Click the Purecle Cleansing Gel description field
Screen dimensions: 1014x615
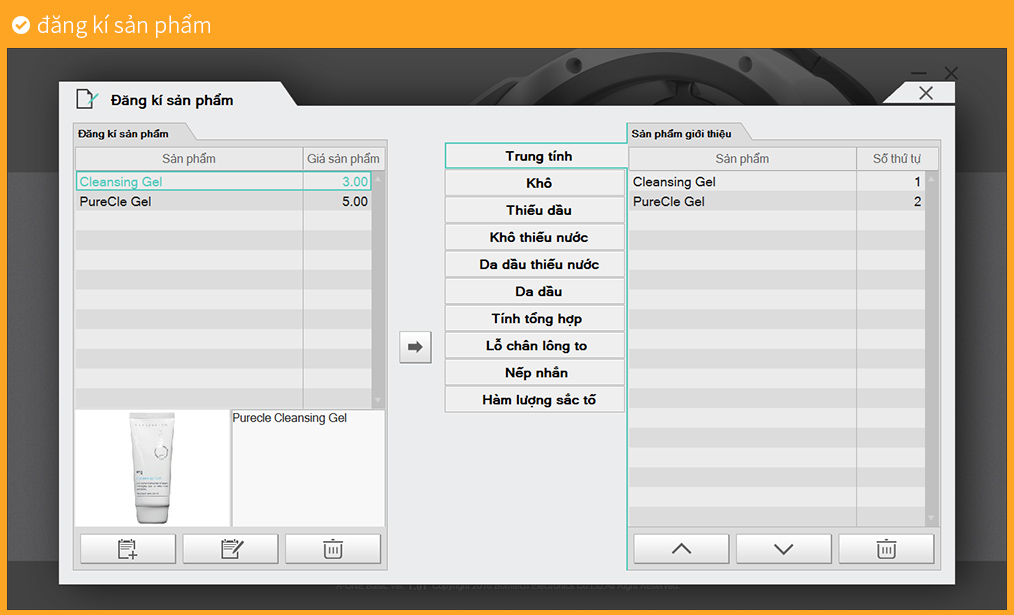308,467
